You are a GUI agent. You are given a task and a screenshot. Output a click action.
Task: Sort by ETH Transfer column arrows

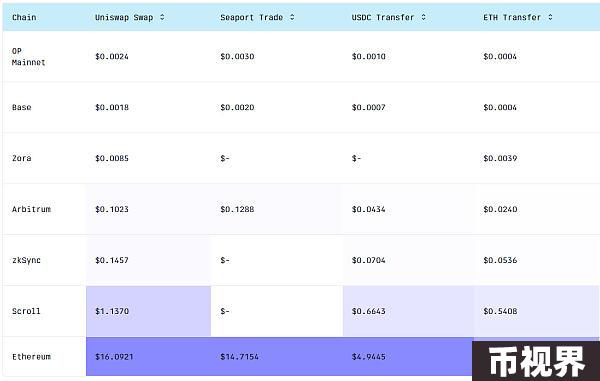click(x=550, y=17)
